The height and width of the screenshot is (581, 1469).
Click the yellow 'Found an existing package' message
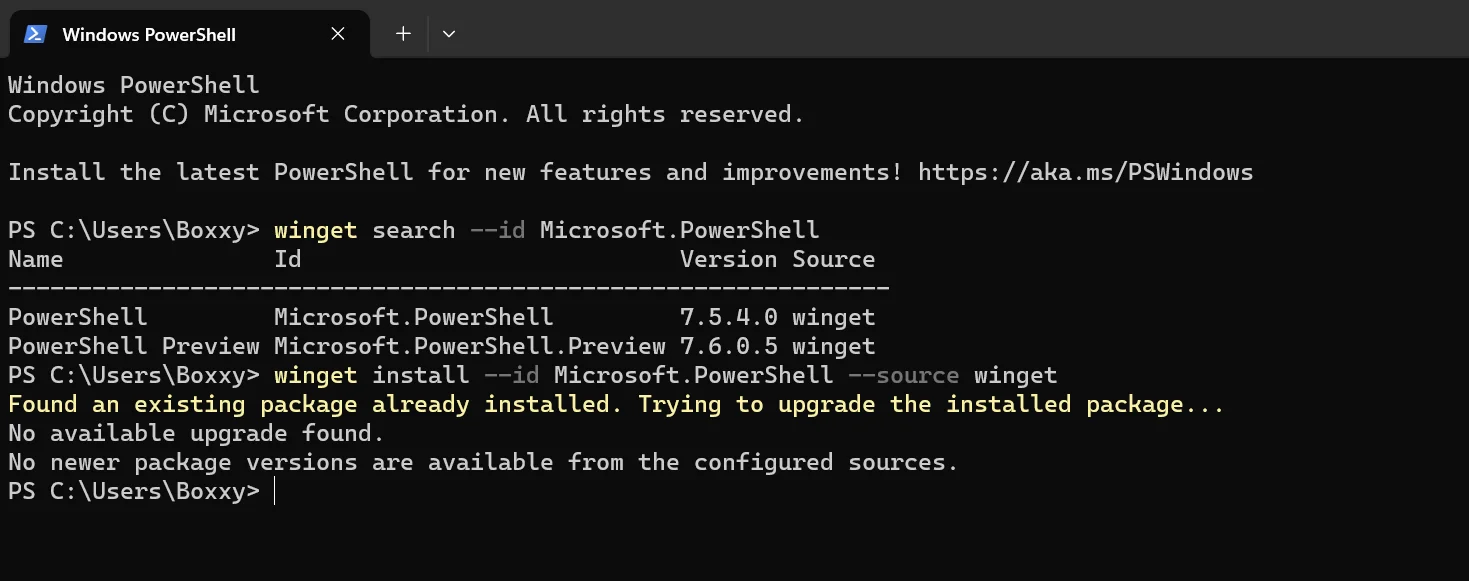coord(616,405)
